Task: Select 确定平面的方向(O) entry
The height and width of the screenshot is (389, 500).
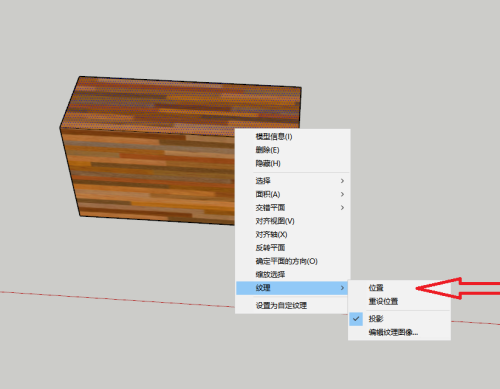Action: click(x=293, y=261)
